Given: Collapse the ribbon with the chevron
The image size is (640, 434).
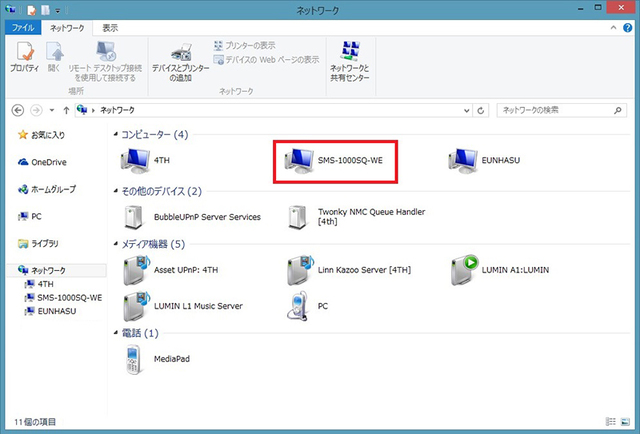Looking at the screenshot, I should click(x=613, y=28).
